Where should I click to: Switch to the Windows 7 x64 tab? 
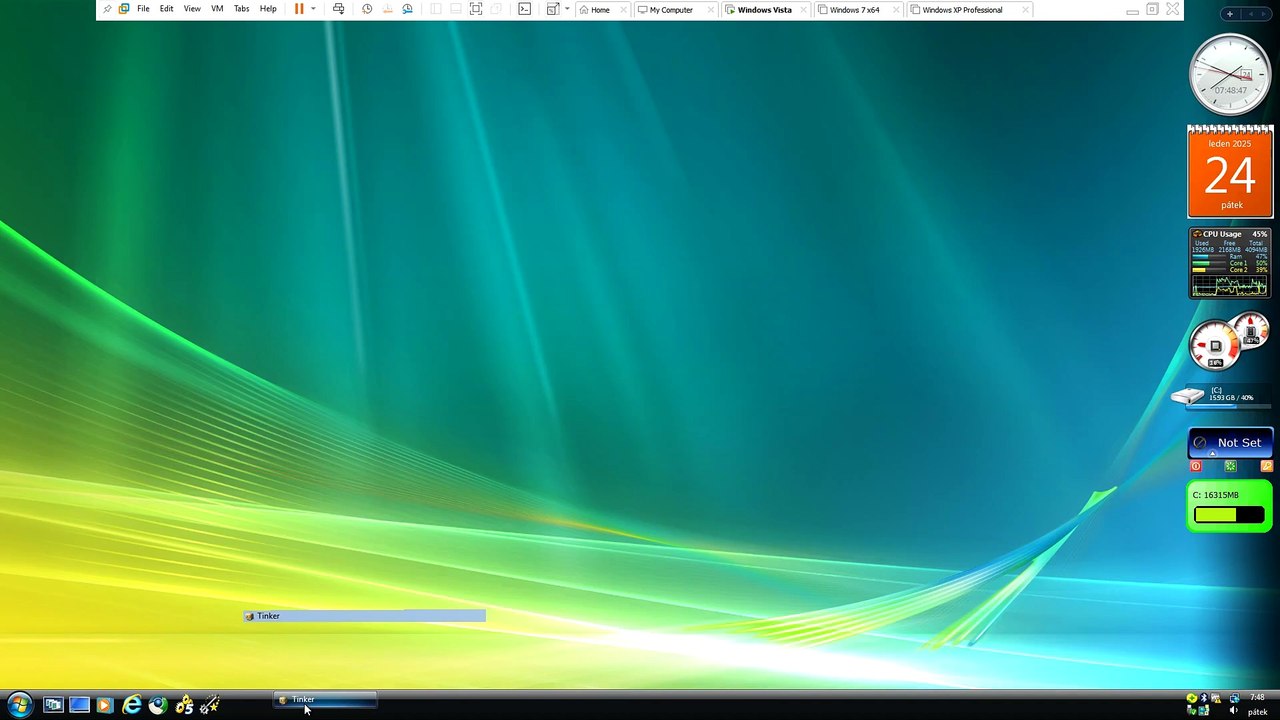pos(854,10)
